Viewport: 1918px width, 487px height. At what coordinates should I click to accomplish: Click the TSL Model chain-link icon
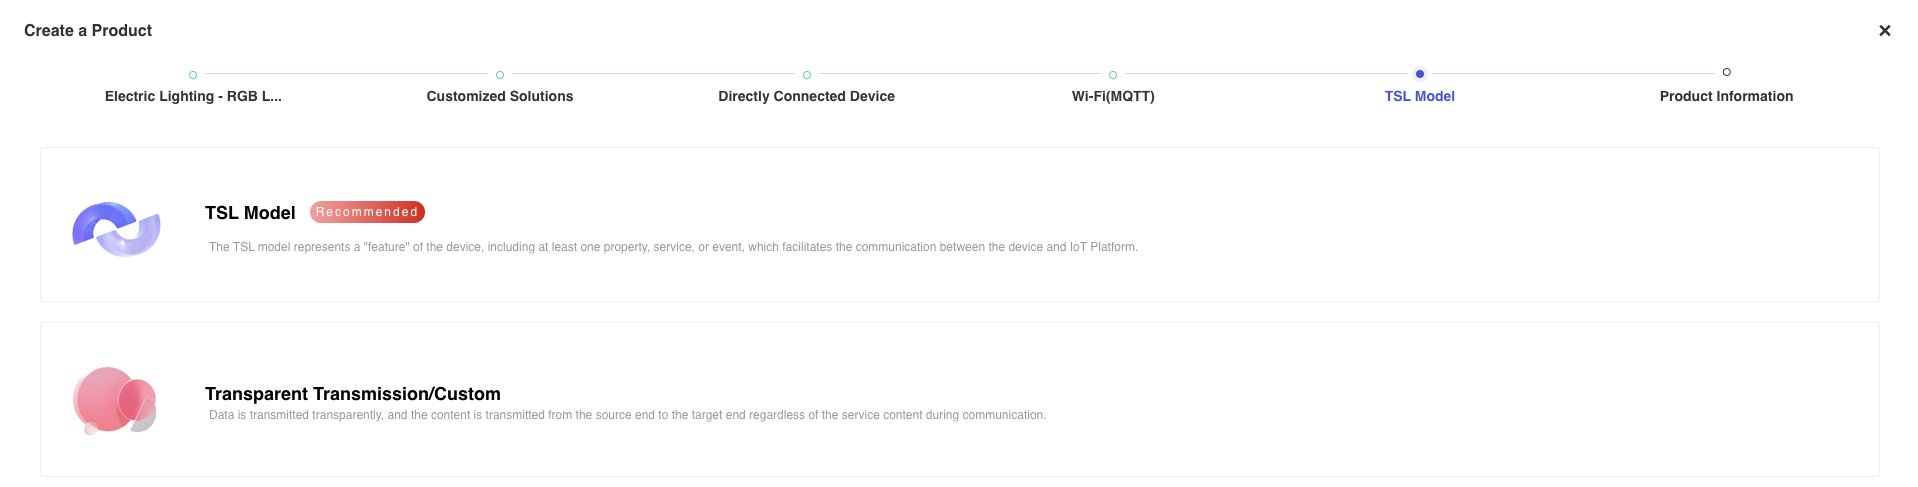point(116,228)
